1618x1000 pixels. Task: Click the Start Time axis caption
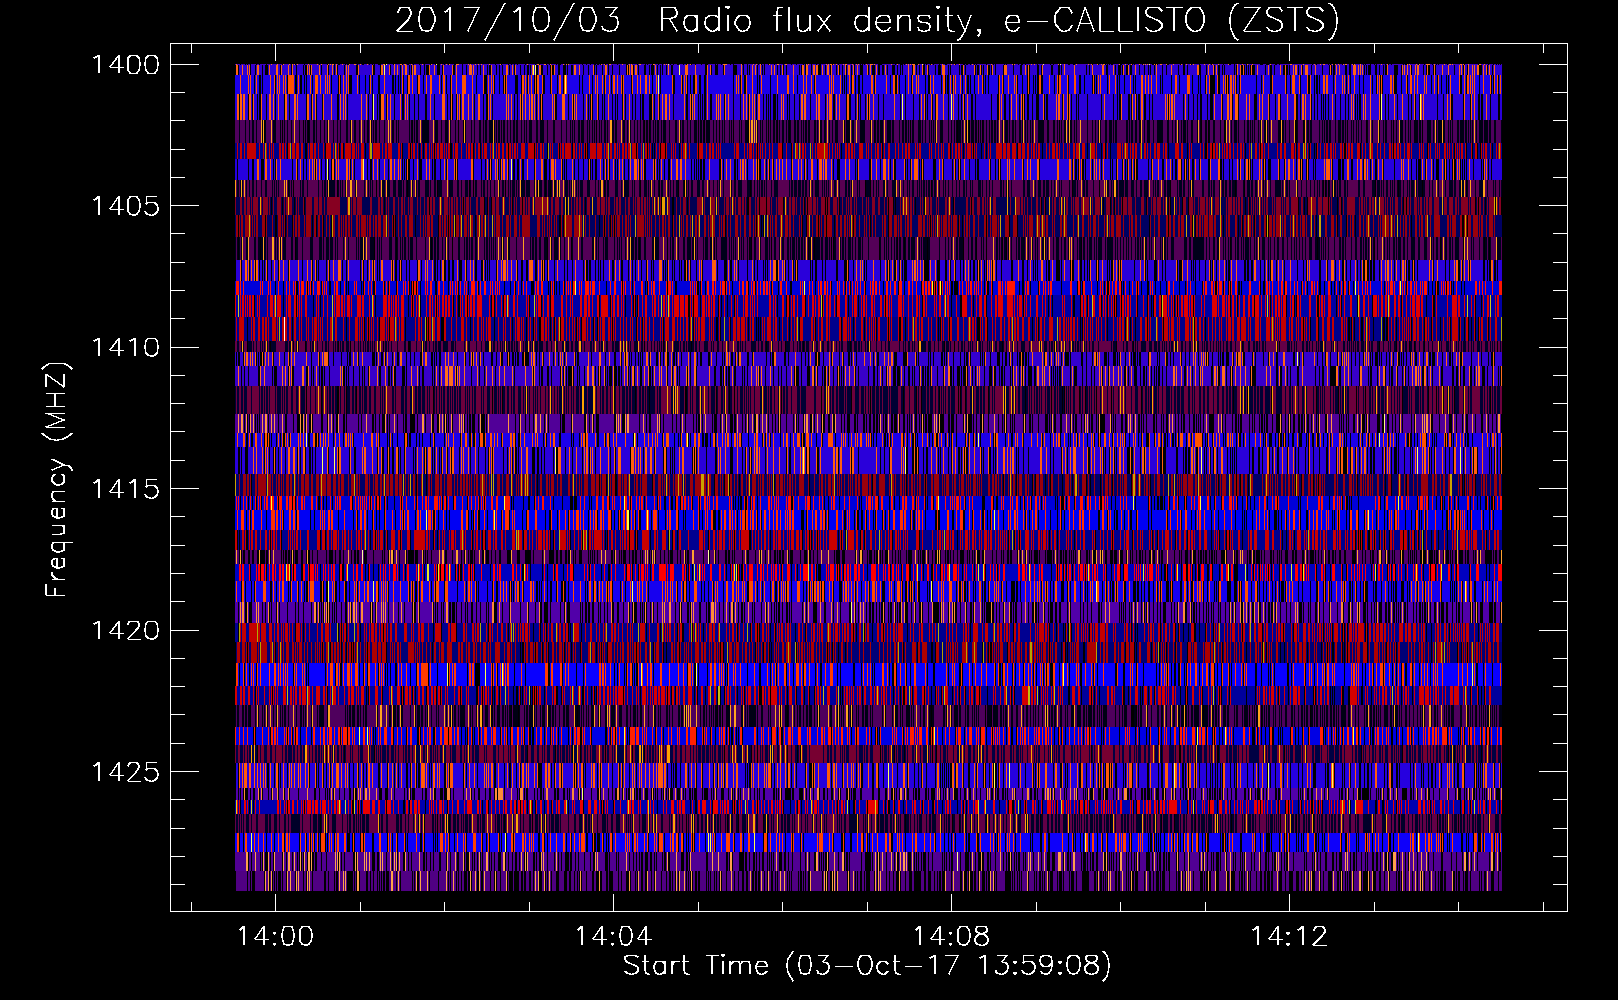click(x=867, y=966)
